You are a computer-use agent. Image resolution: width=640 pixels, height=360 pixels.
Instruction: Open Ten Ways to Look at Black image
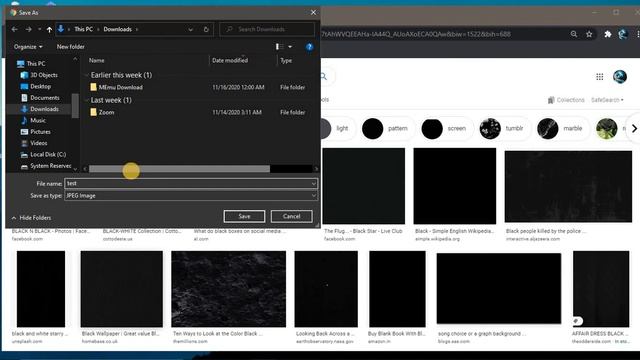point(229,289)
